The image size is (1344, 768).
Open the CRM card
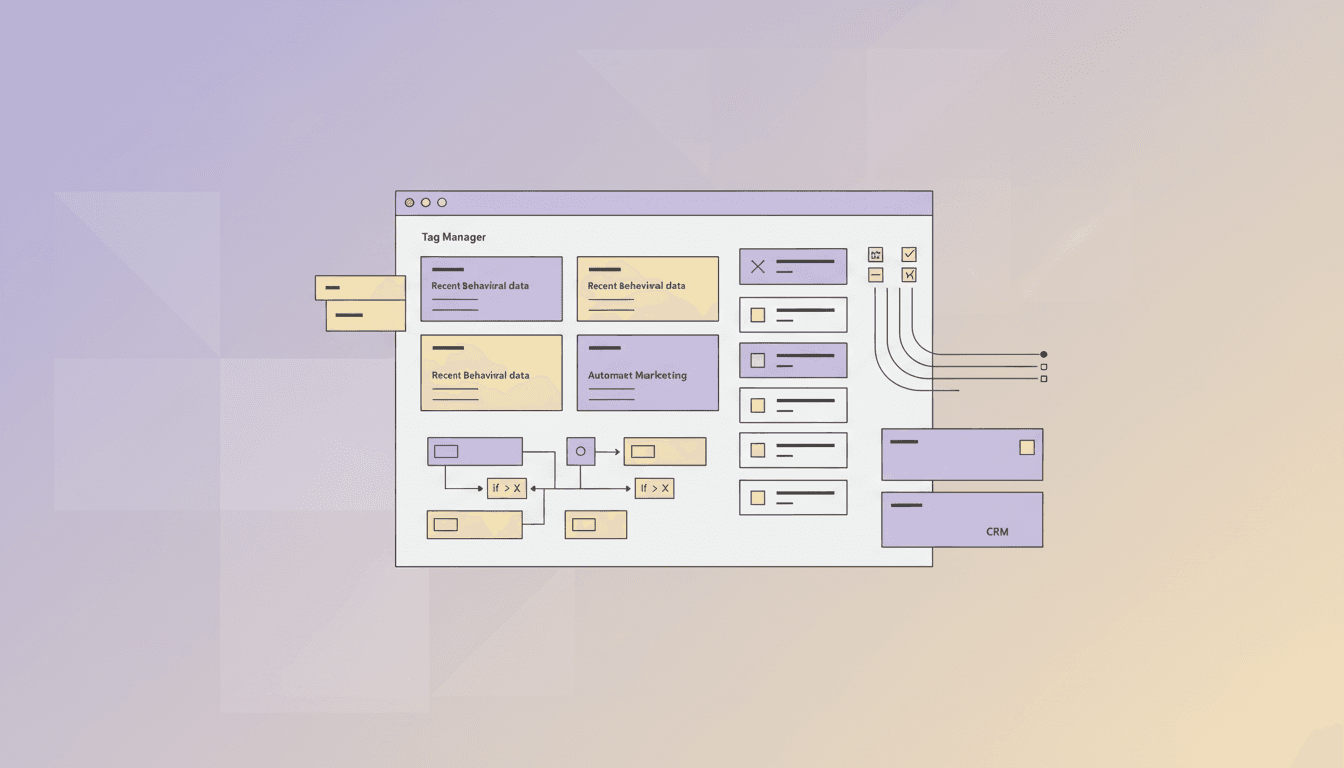[961, 520]
